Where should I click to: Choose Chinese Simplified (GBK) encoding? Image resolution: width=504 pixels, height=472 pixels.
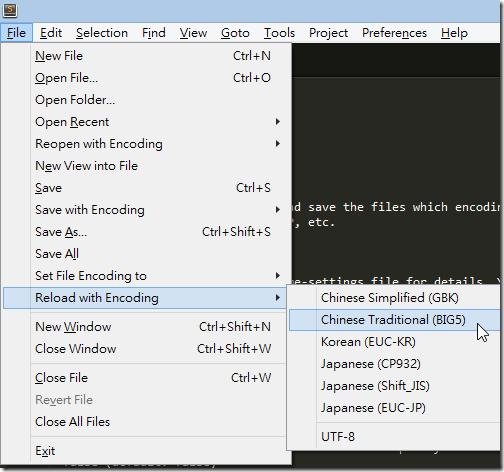point(394,298)
